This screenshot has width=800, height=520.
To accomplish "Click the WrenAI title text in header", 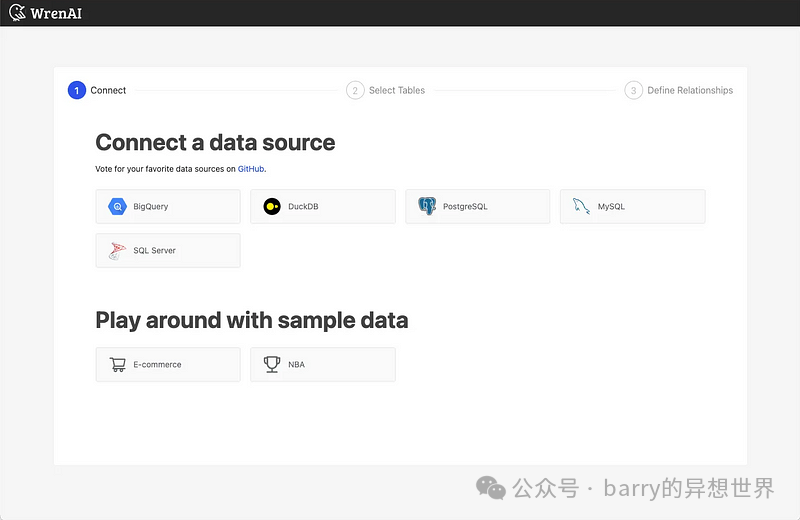I will [56, 13].
